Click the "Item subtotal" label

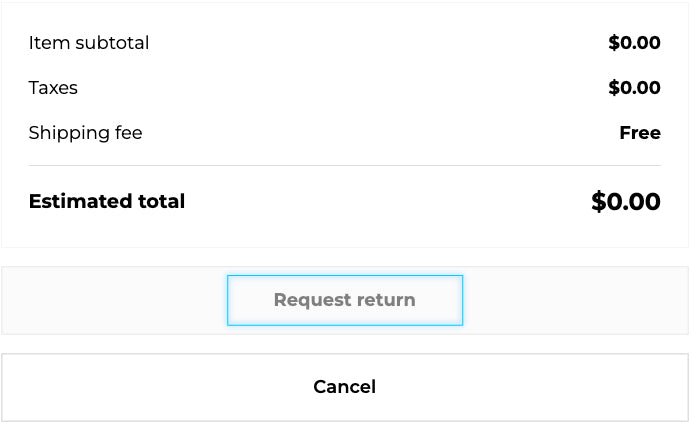coord(89,43)
